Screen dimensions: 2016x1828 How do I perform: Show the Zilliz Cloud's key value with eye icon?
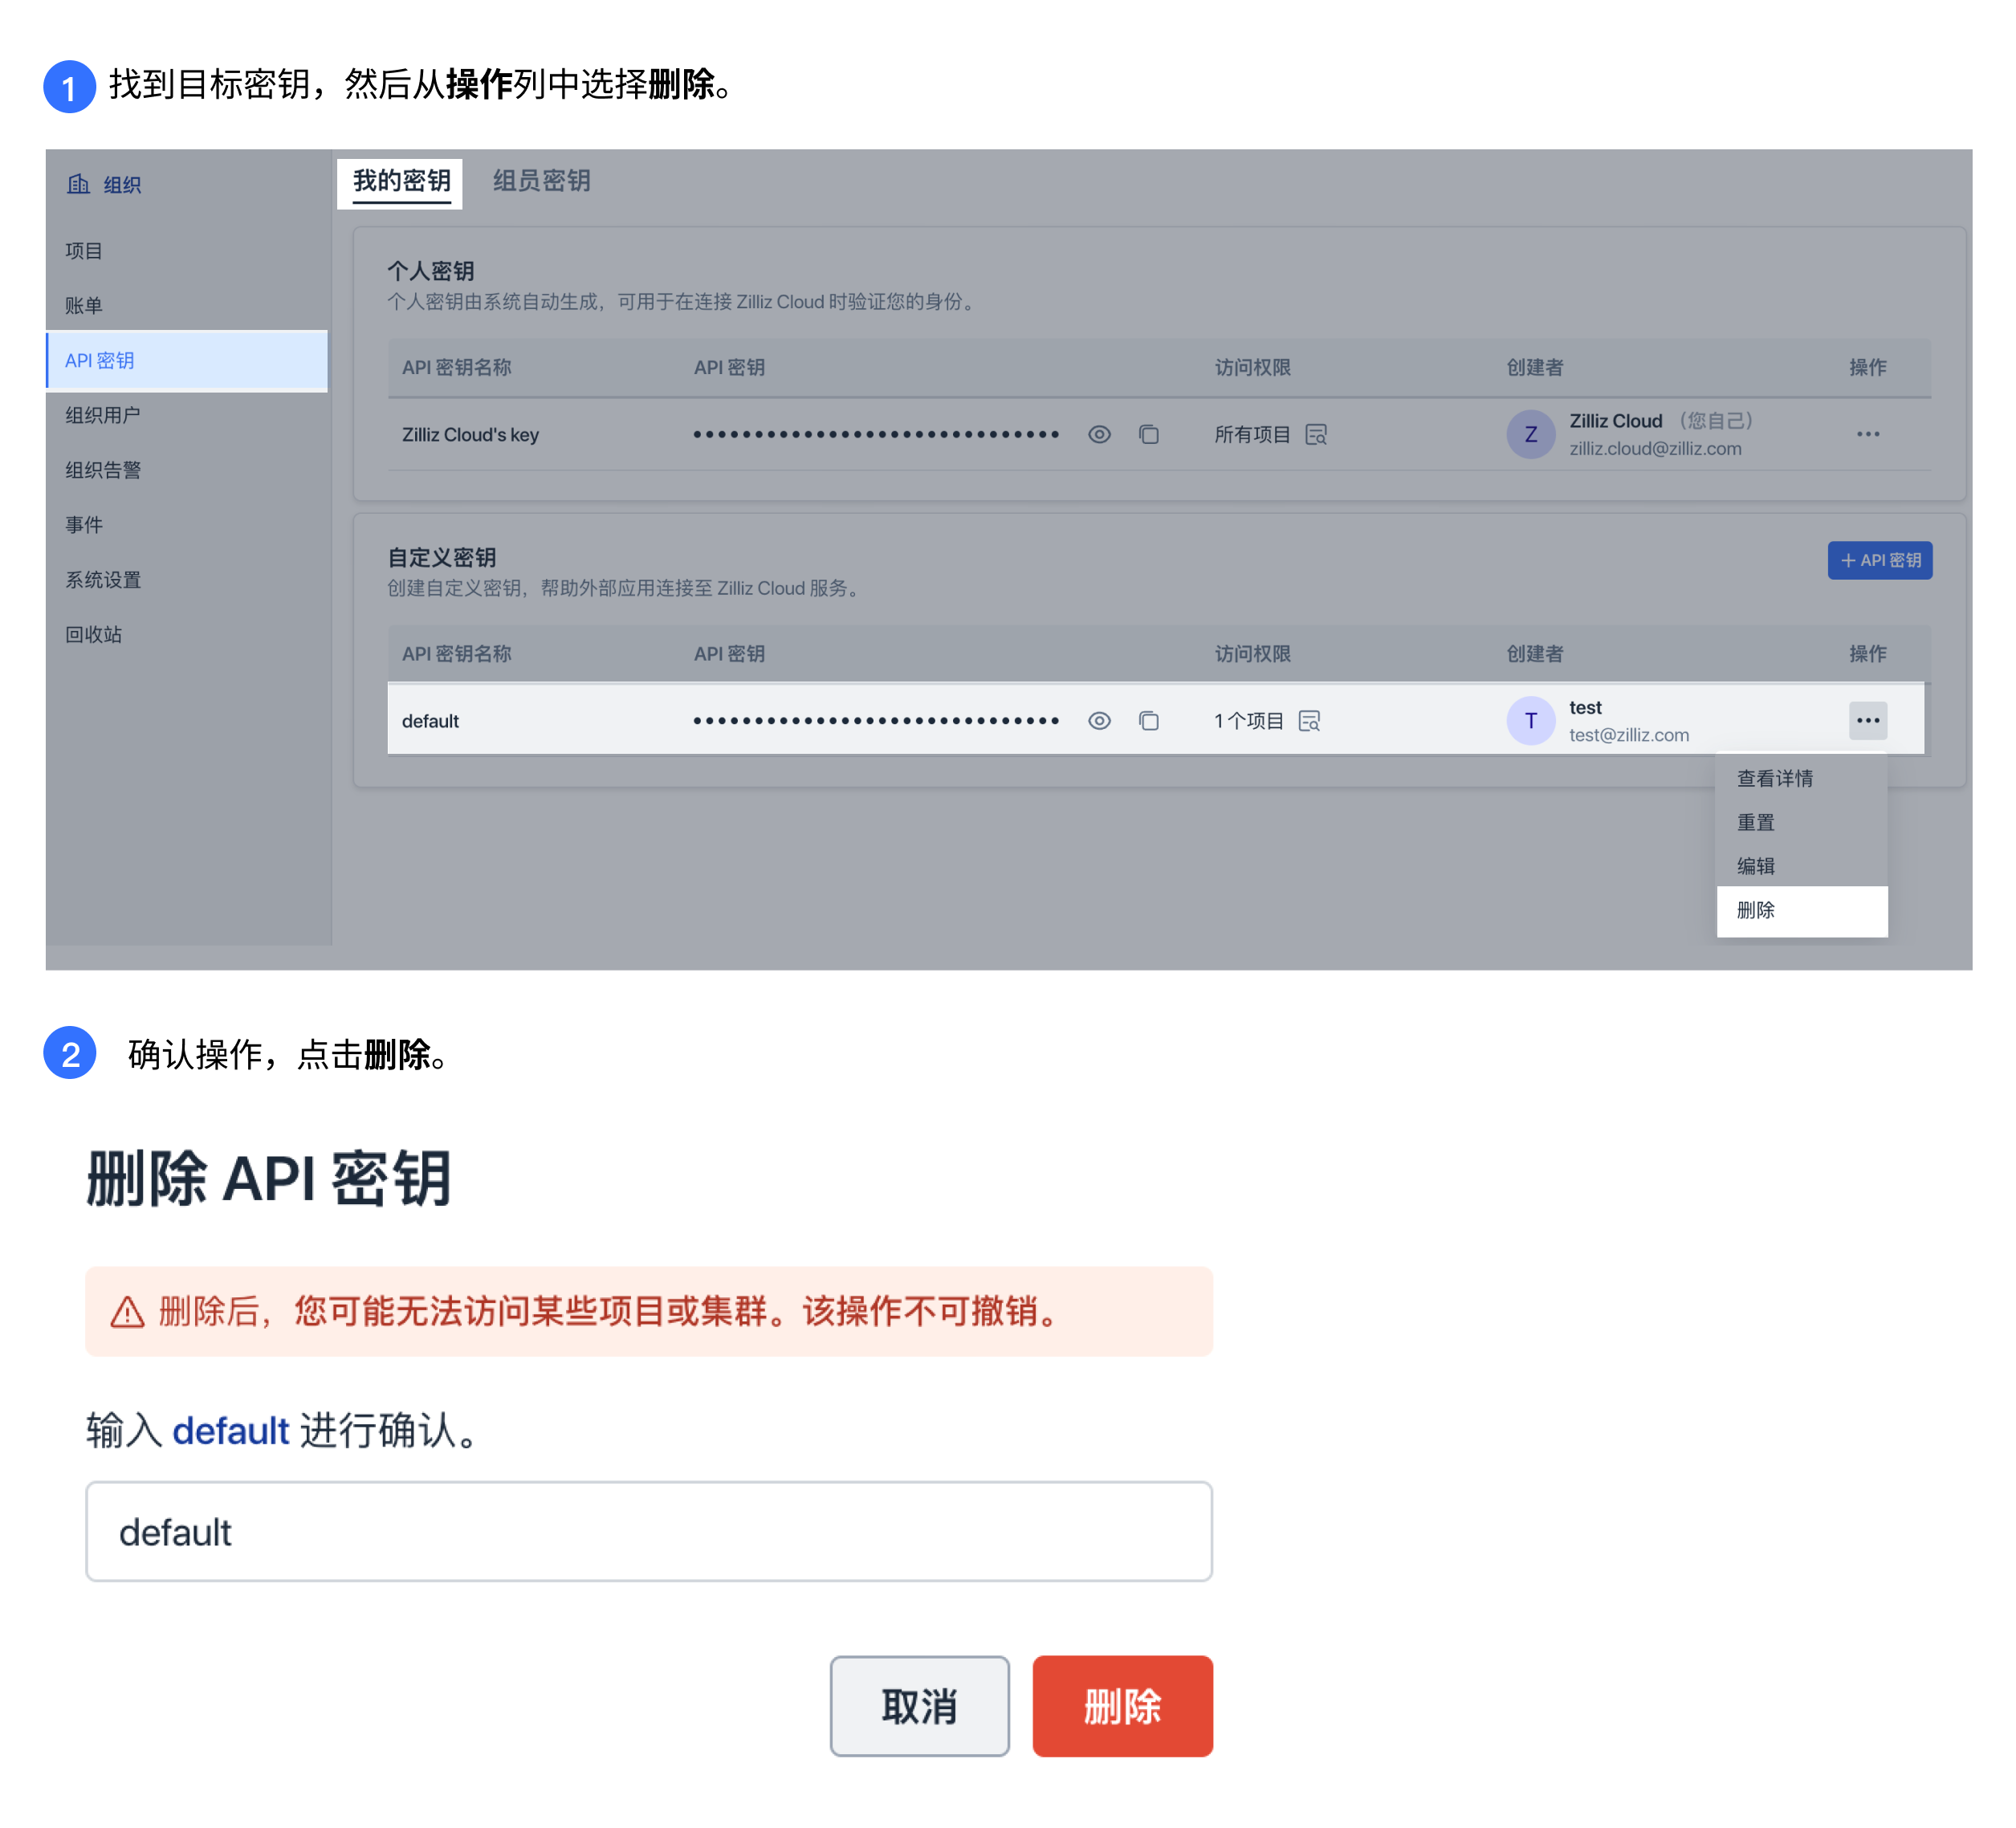click(1099, 434)
